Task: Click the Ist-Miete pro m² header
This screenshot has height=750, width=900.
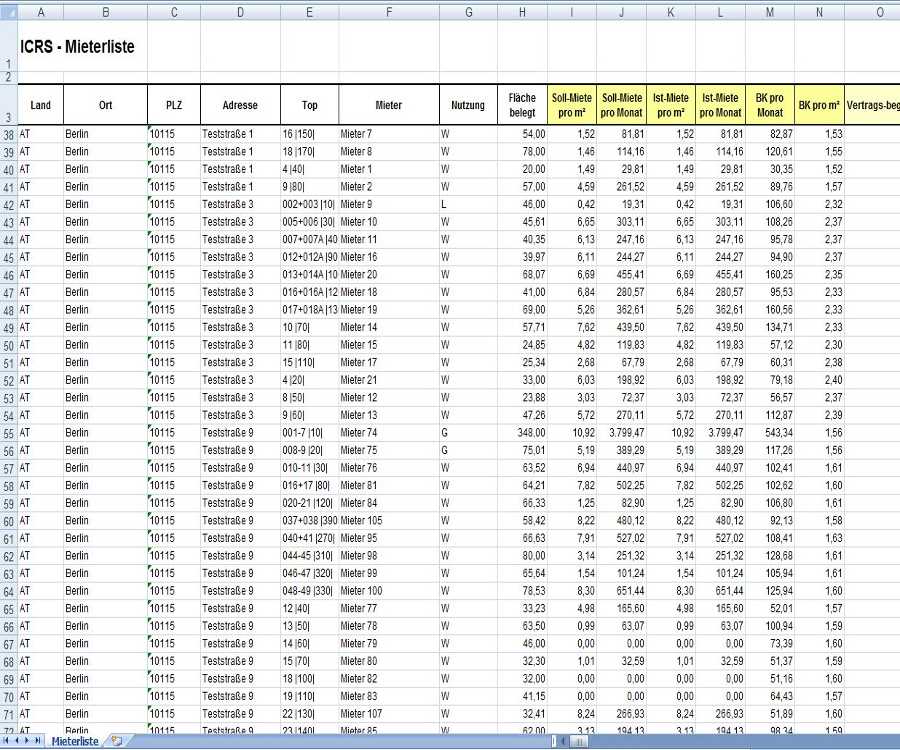Action: 670,105
